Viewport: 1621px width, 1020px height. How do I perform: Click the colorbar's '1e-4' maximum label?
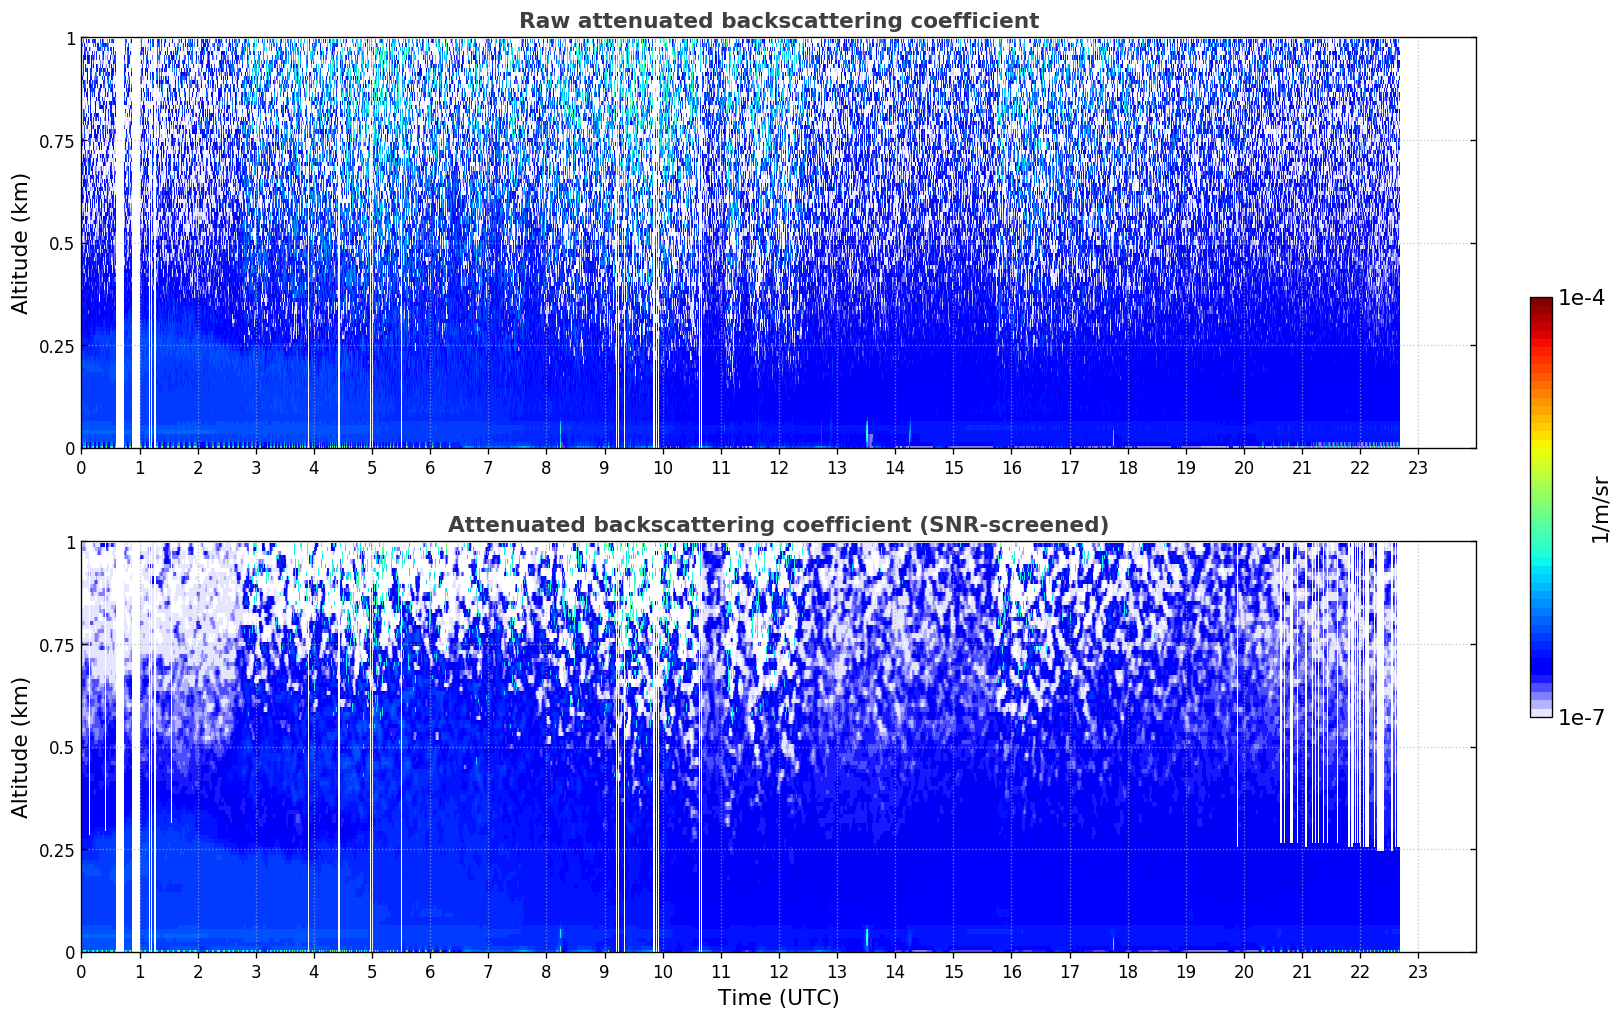1582,298
